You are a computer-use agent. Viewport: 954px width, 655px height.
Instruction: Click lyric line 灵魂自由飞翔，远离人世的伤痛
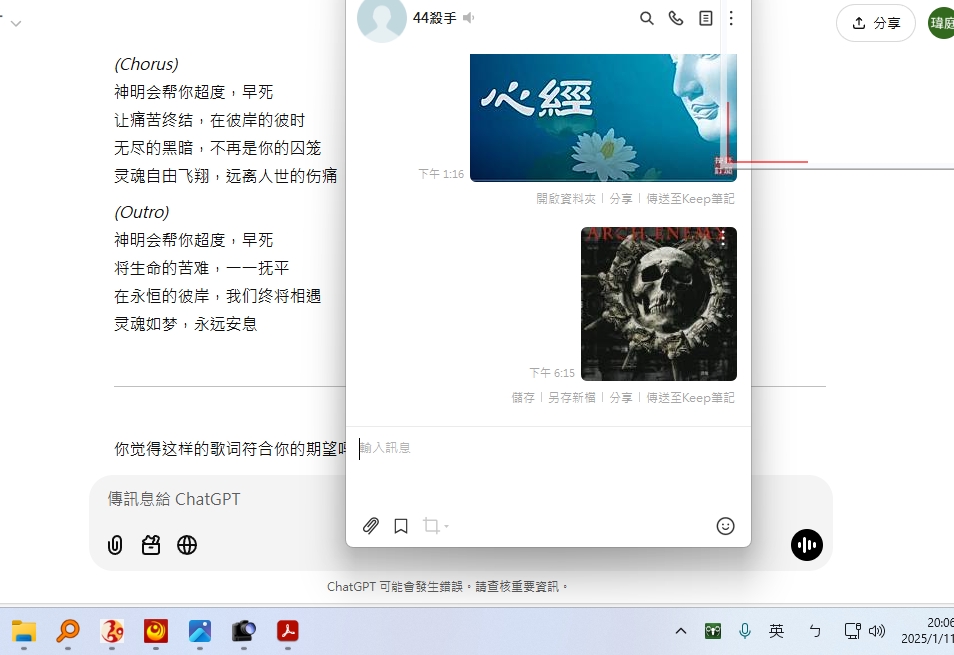pos(226,176)
